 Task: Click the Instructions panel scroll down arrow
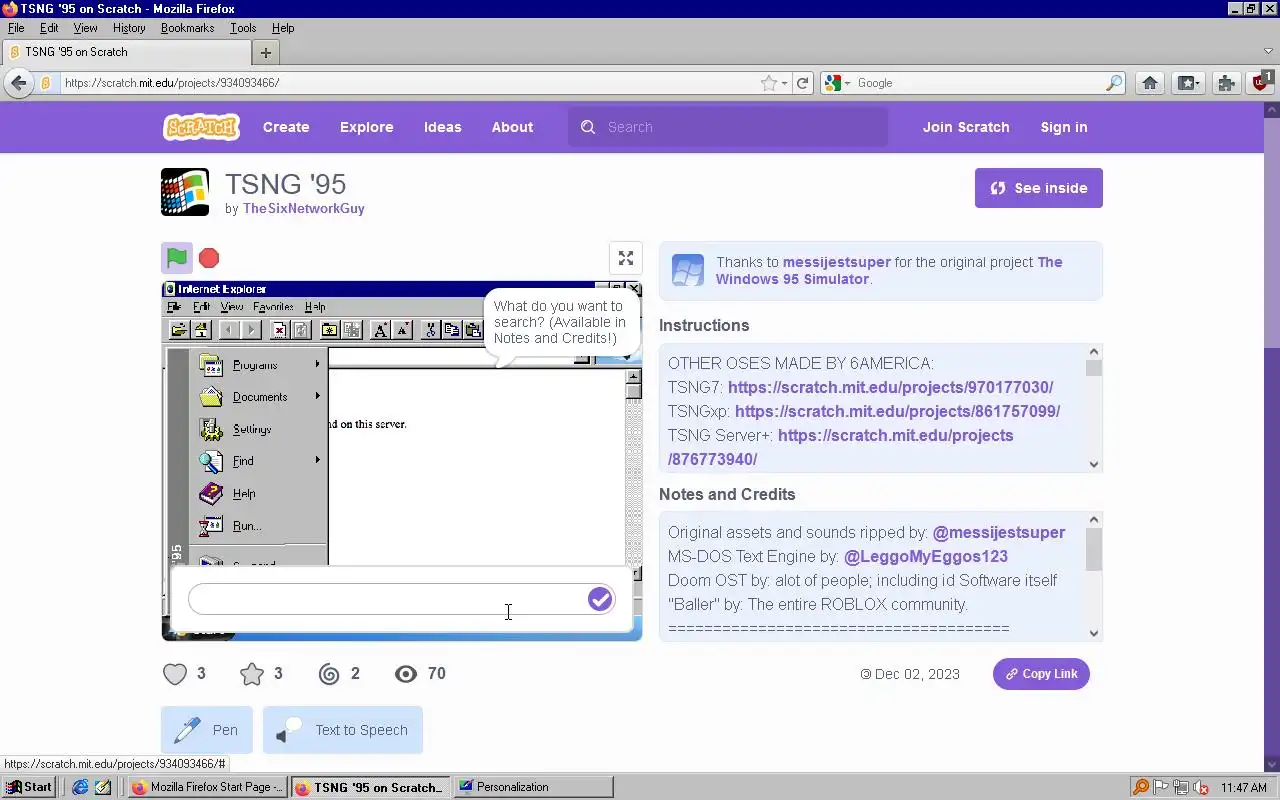pyautogui.click(x=1093, y=464)
